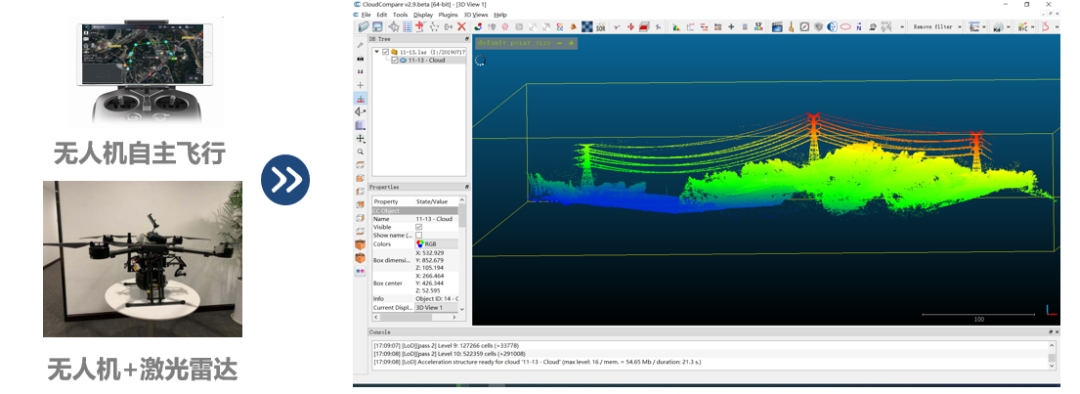Open the Colors RGB dropdown
The image size is (1080, 394).
pyautogui.click(x=435, y=244)
